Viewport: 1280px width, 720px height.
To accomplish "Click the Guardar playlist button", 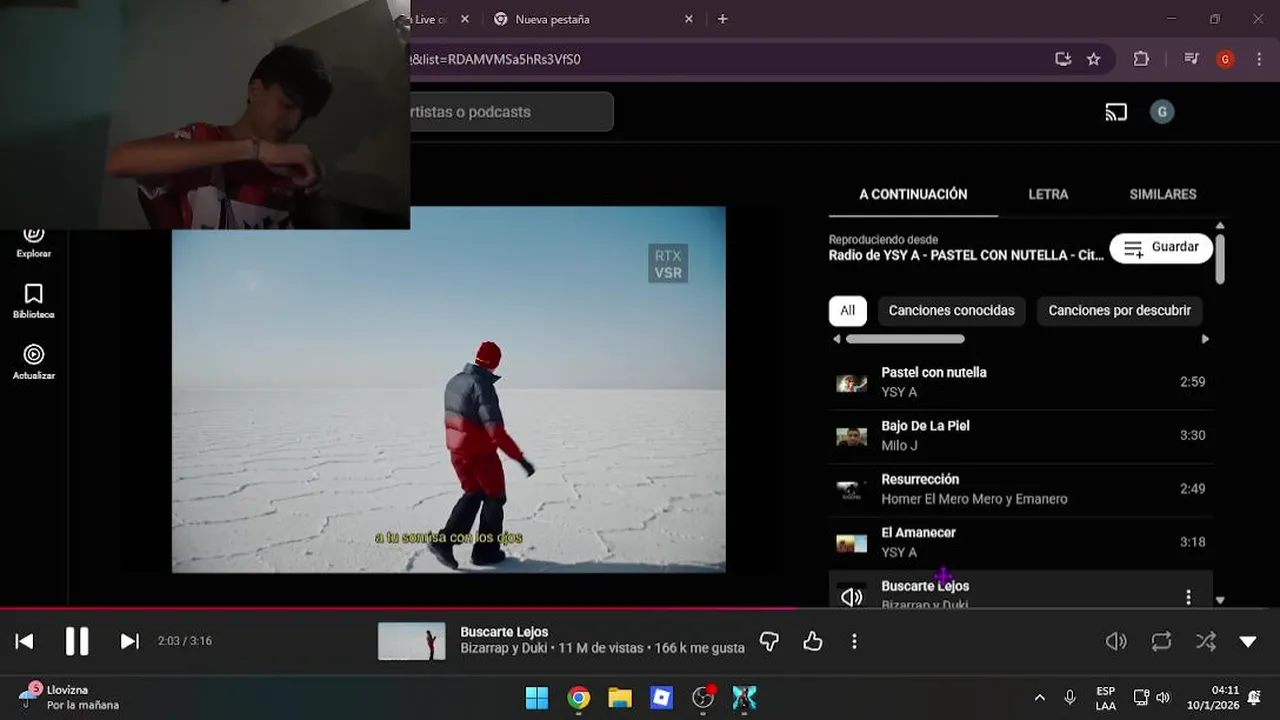I will tap(1161, 247).
